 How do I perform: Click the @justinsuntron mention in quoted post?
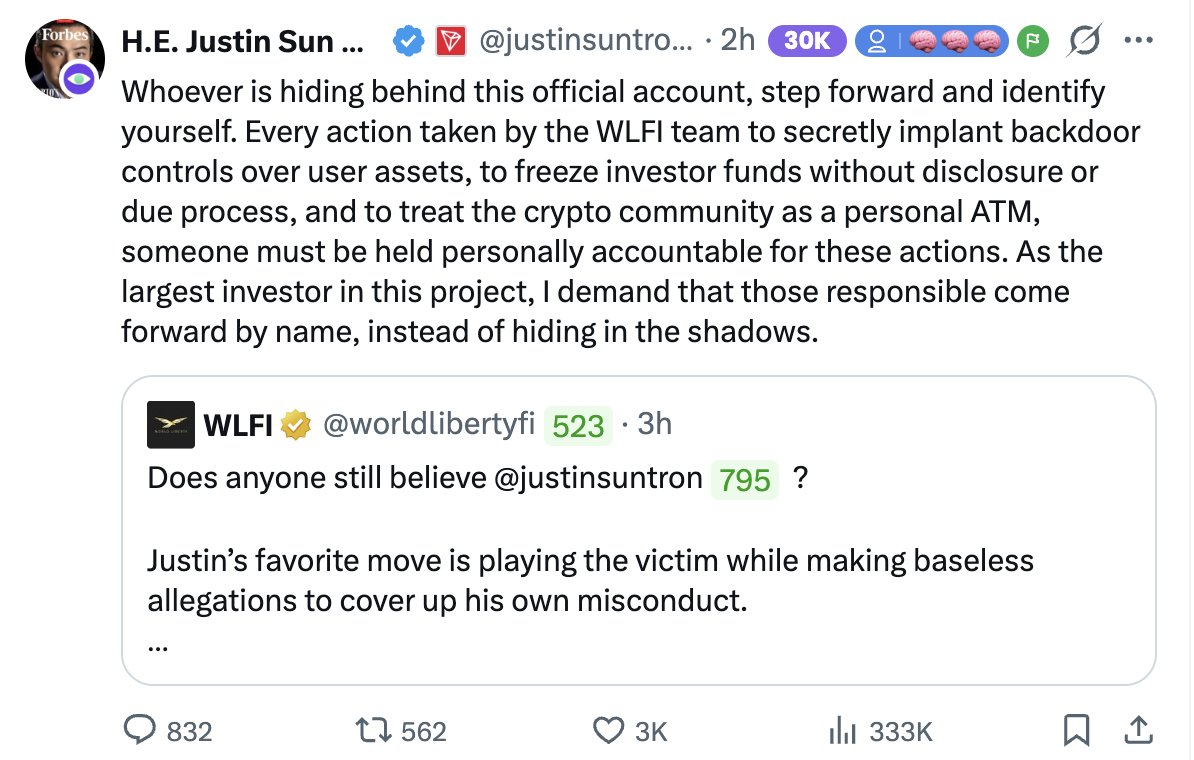coord(599,477)
